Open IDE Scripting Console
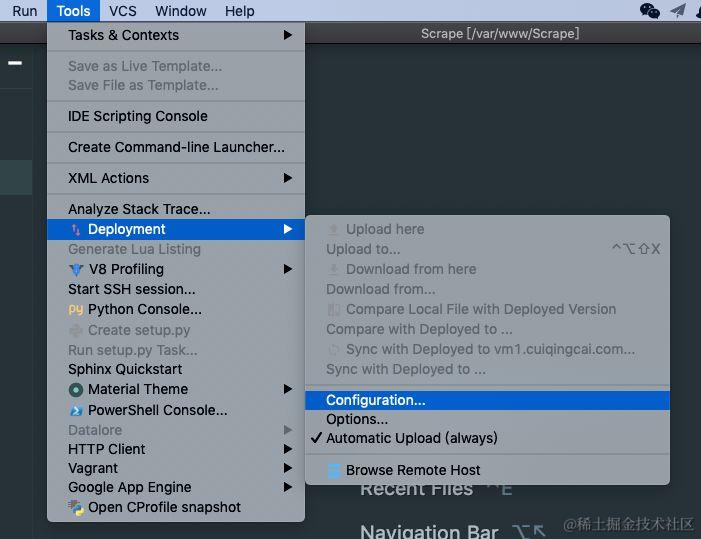 pyautogui.click(x=176, y=116)
